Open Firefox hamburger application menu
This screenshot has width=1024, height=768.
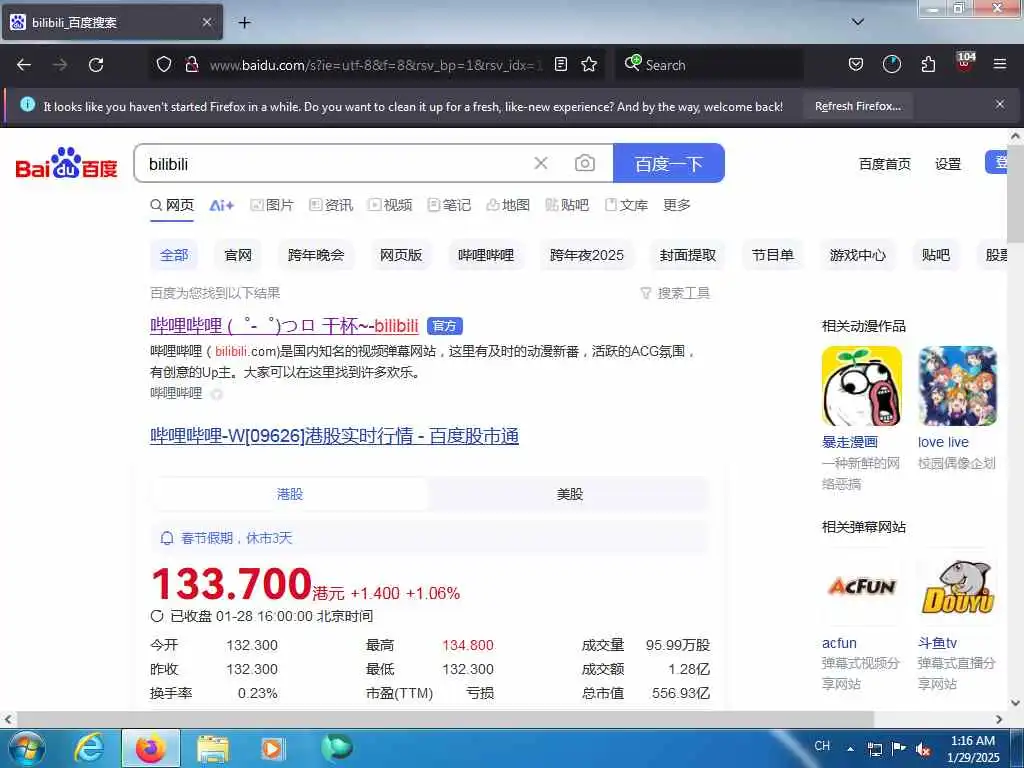click(1000, 64)
